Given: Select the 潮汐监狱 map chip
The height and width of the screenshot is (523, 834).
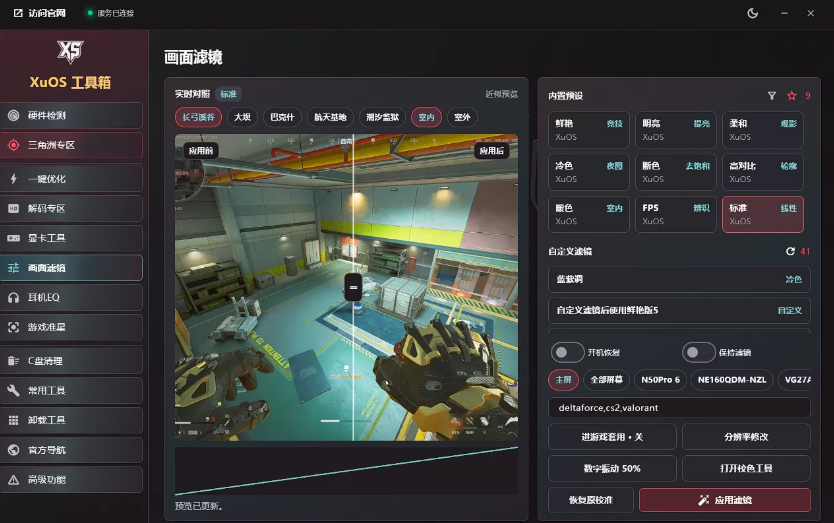Looking at the screenshot, I should pyautogui.click(x=382, y=117).
